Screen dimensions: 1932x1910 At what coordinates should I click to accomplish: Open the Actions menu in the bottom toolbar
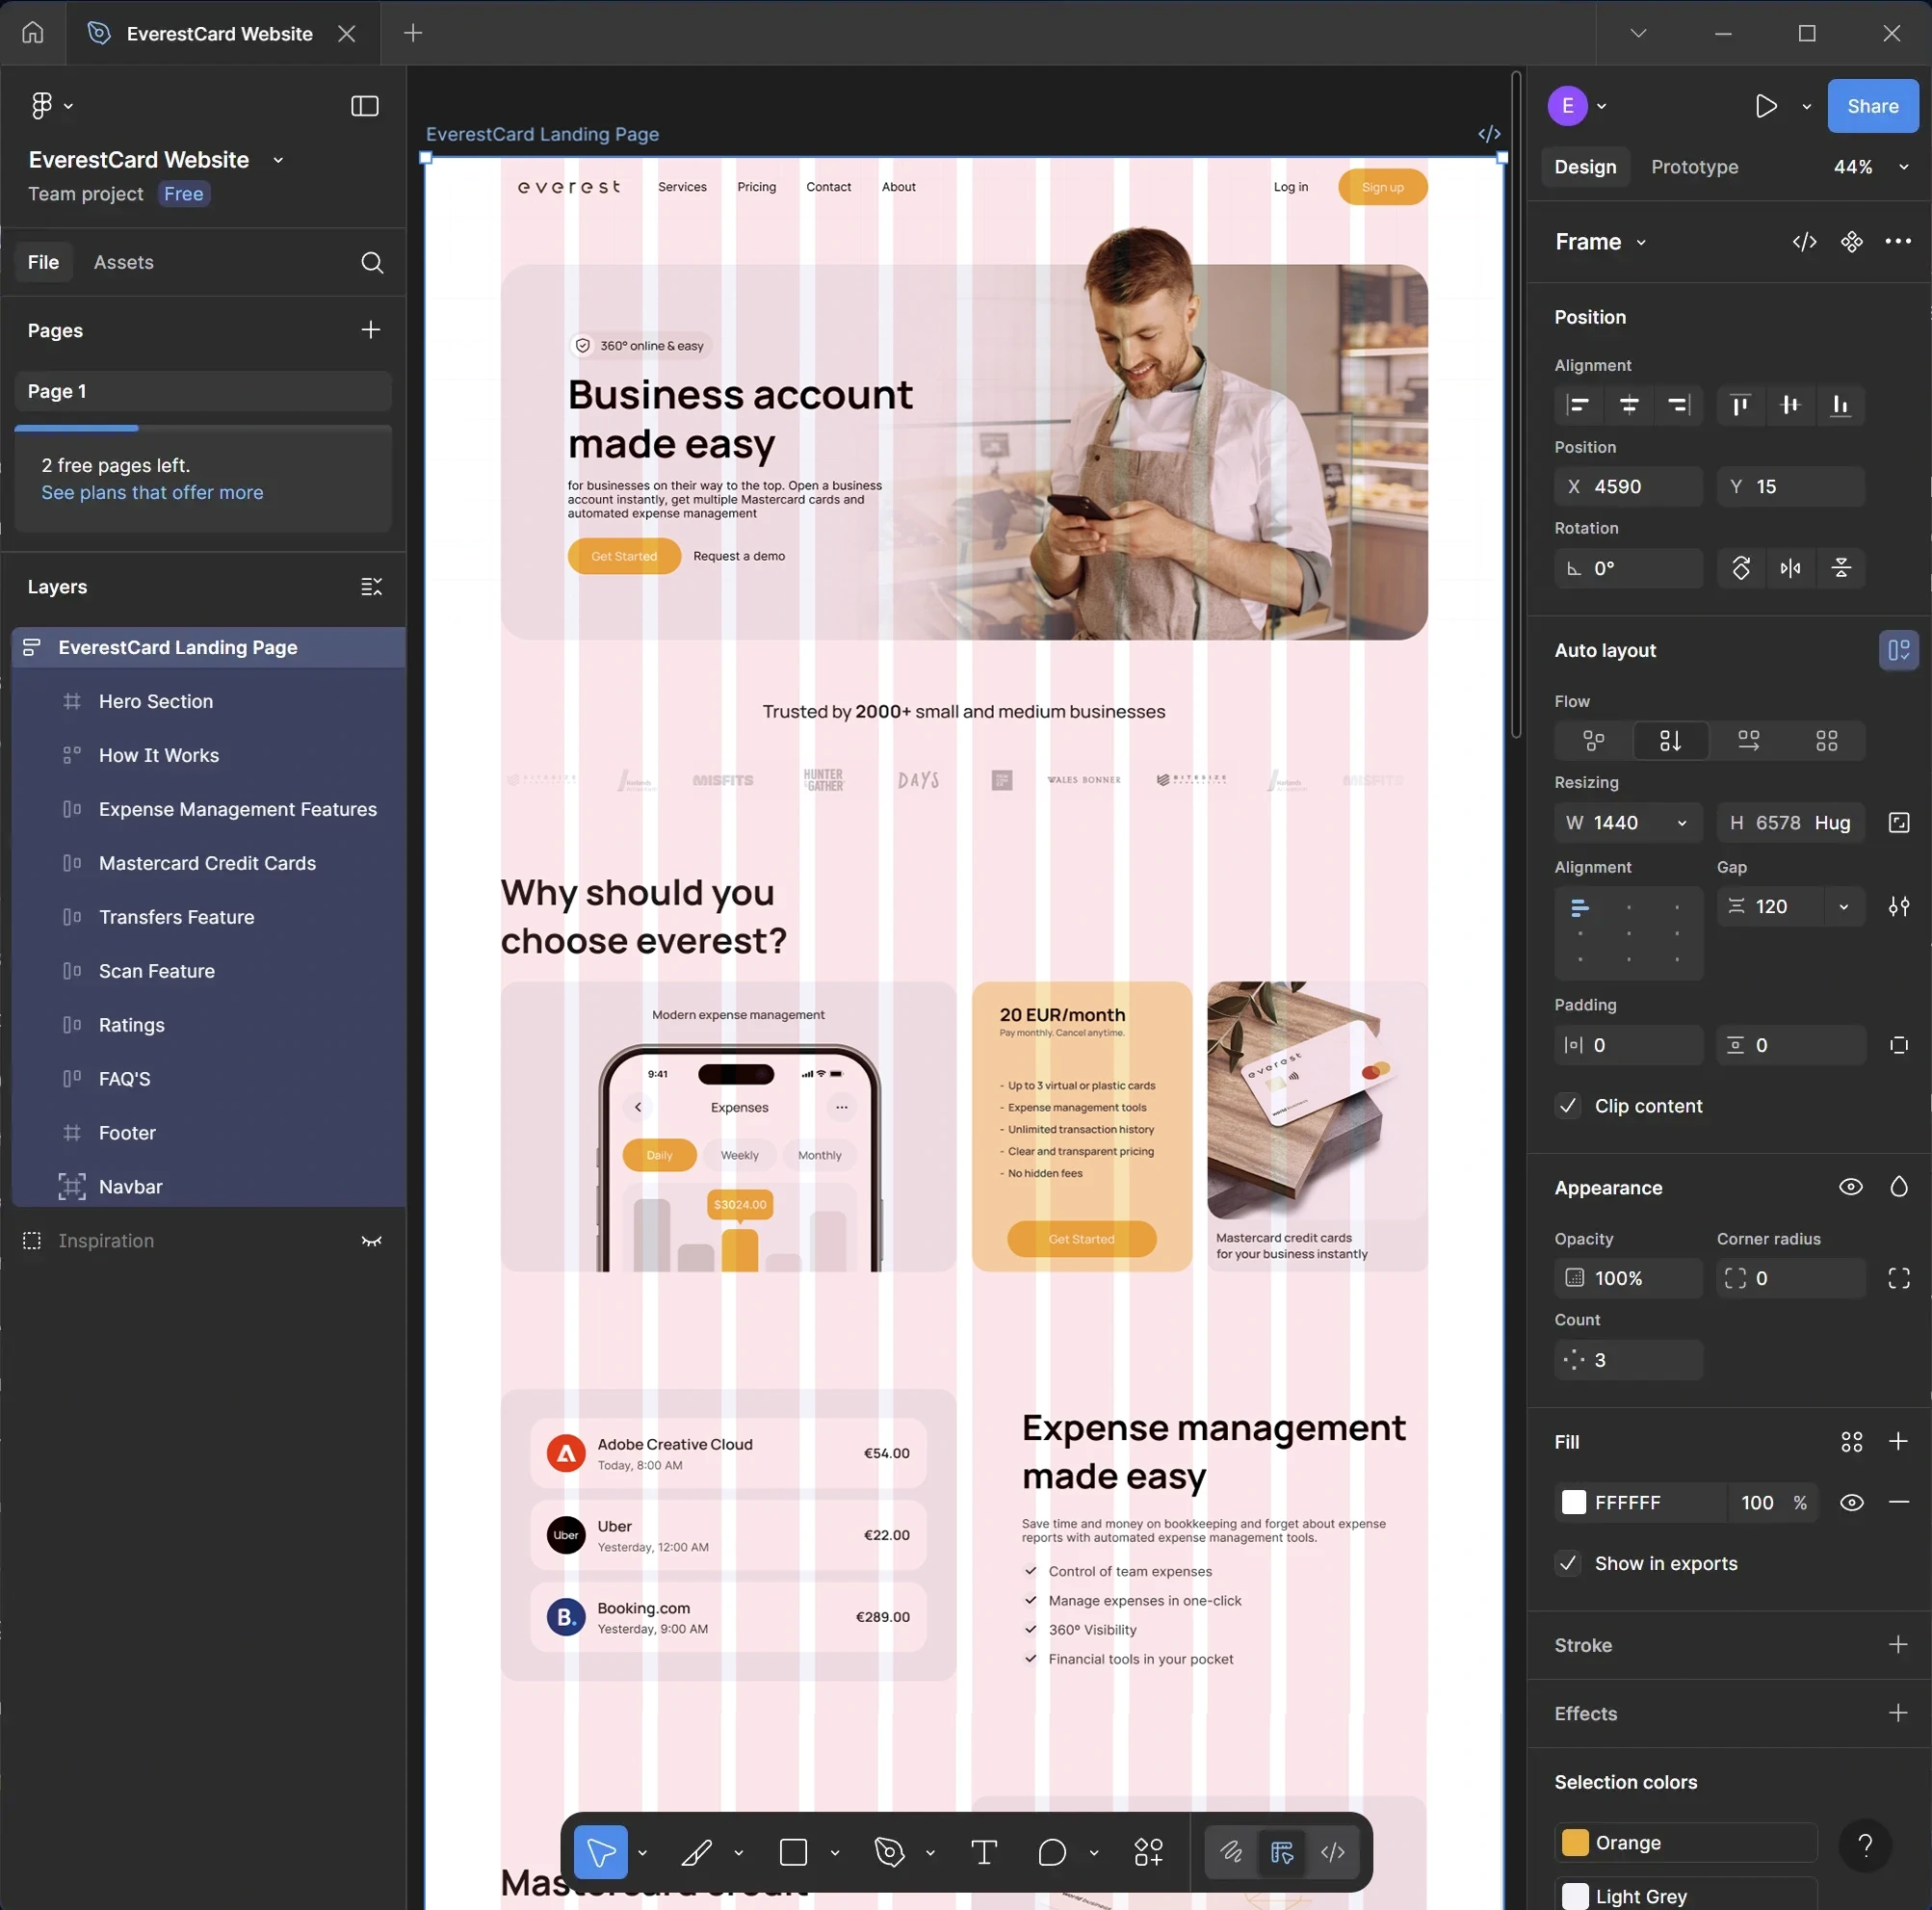pyautogui.click(x=1149, y=1852)
